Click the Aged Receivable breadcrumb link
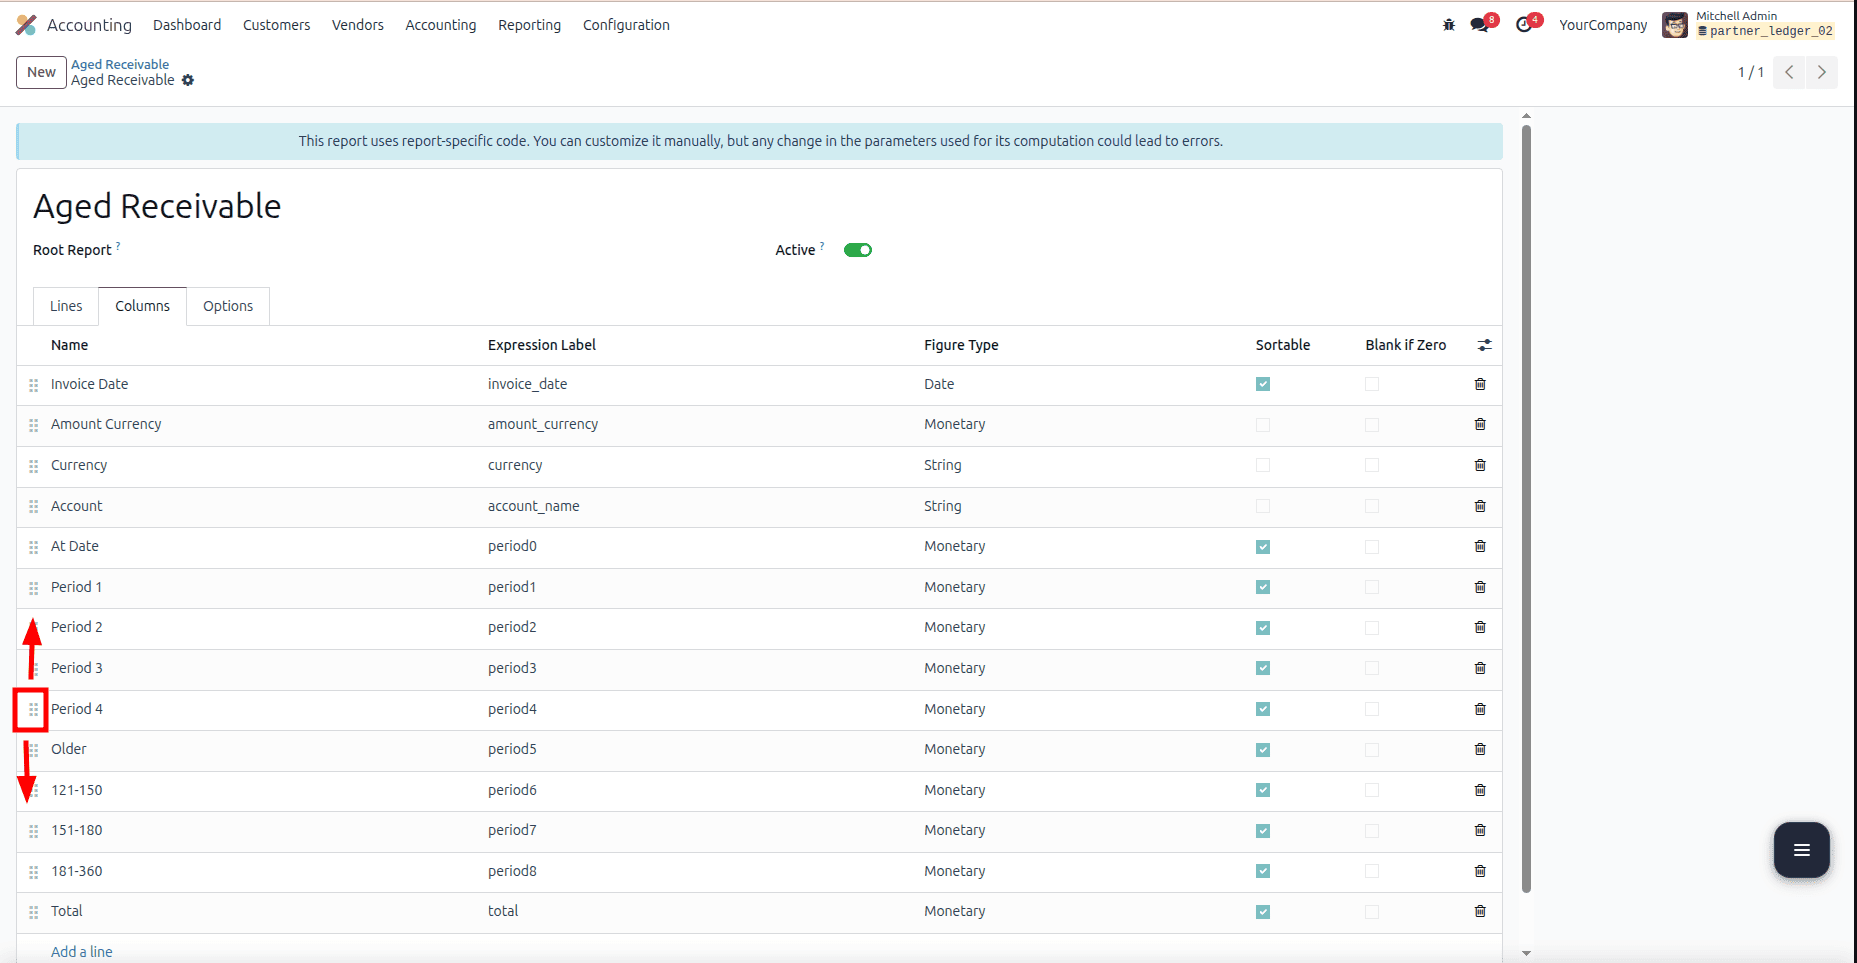 point(120,64)
